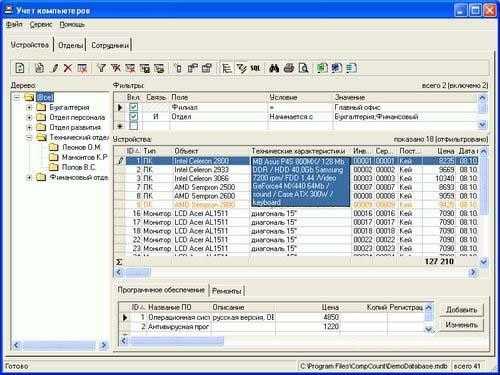Click the funnel filter icon
Viewport: 500px width, 375px height.
[101, 68]
